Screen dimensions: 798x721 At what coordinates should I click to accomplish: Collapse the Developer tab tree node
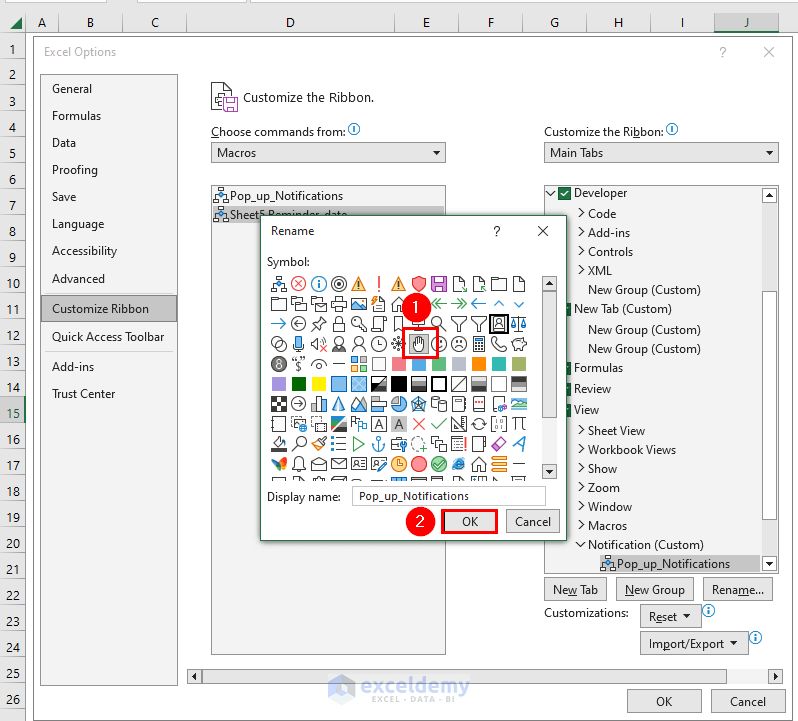(x=550, y=193)
